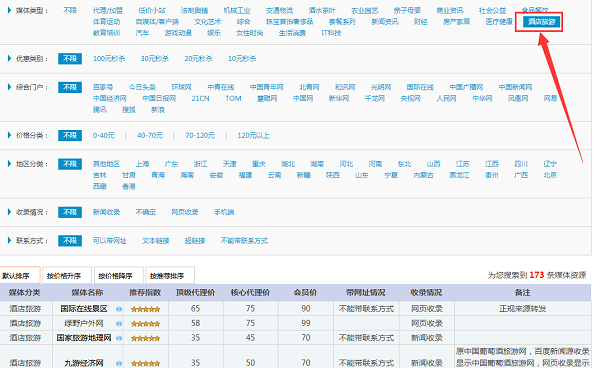
Task: Filter region by 广东
Action: click(x=171, y=164)
